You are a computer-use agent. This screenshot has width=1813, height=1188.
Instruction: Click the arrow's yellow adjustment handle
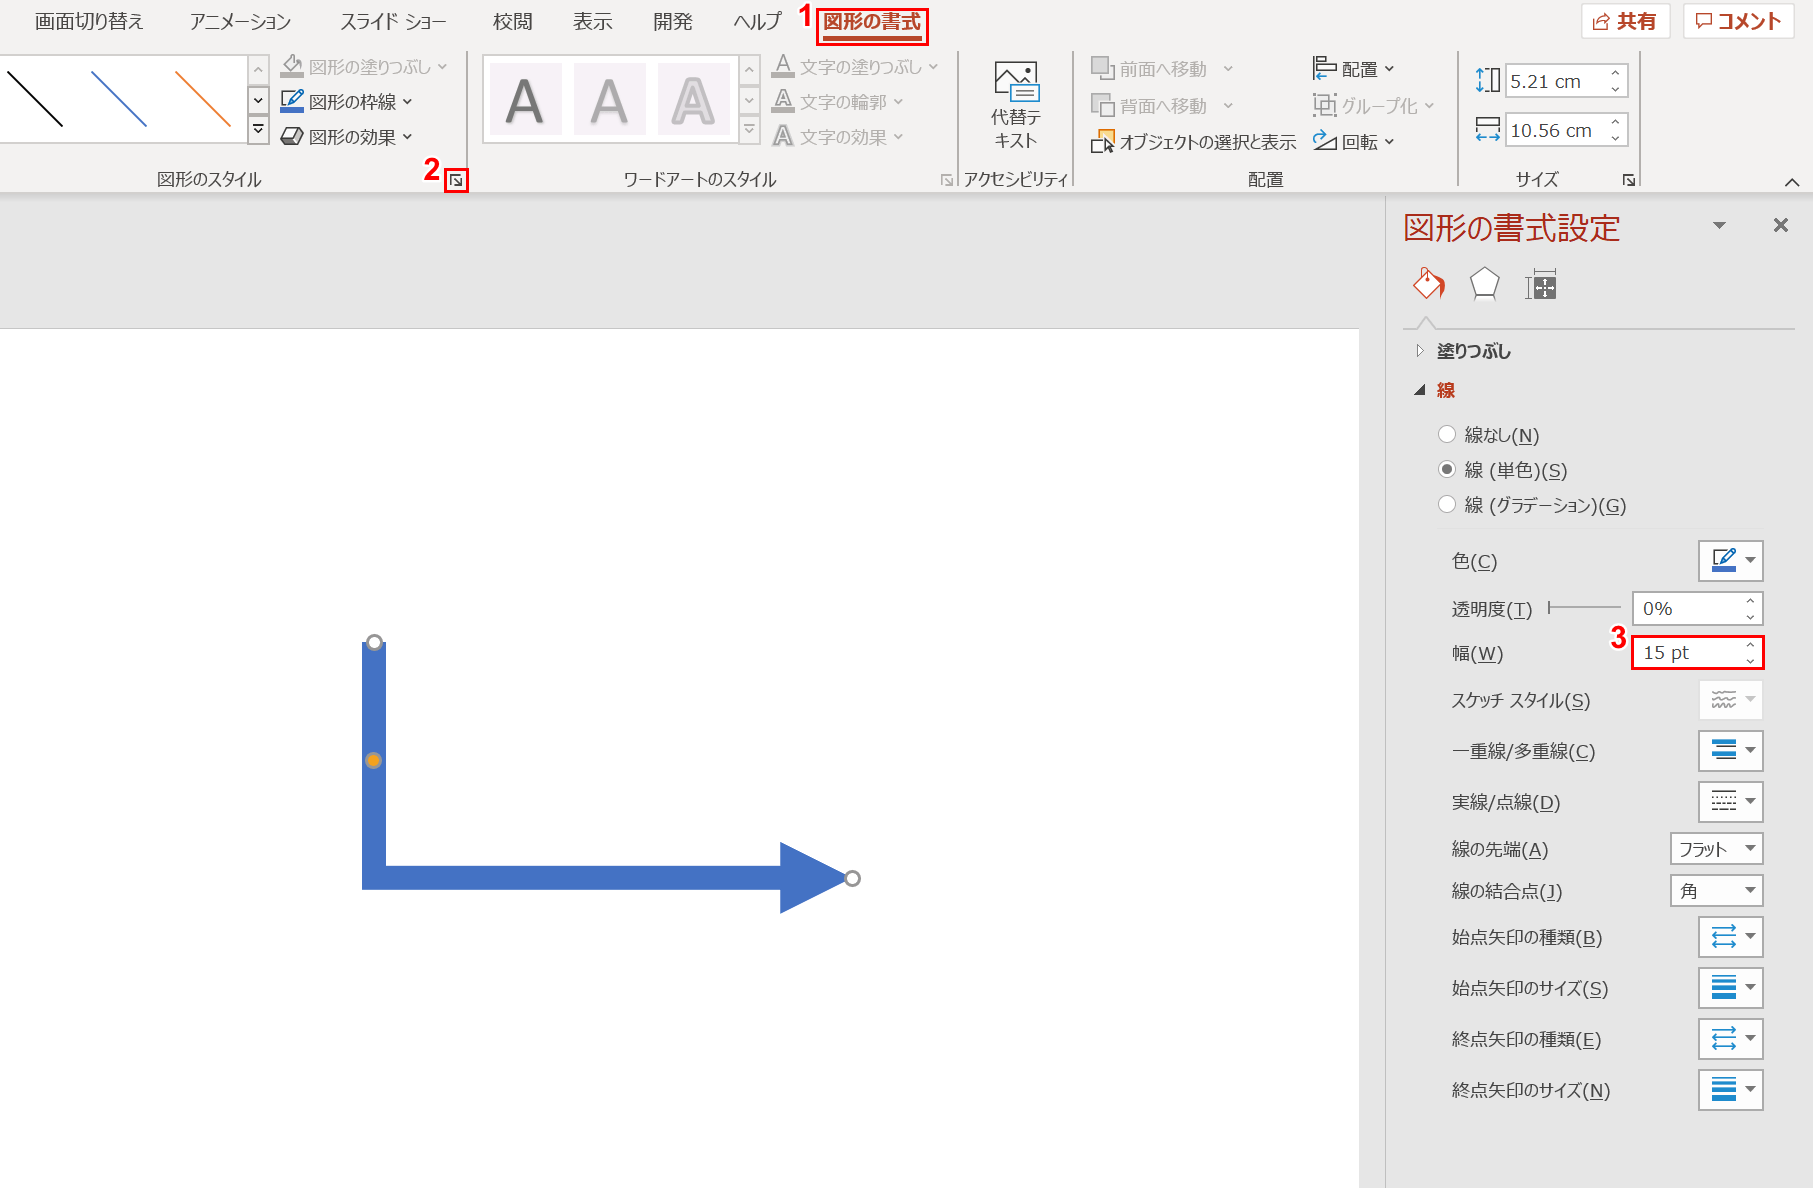coord(373,760)
